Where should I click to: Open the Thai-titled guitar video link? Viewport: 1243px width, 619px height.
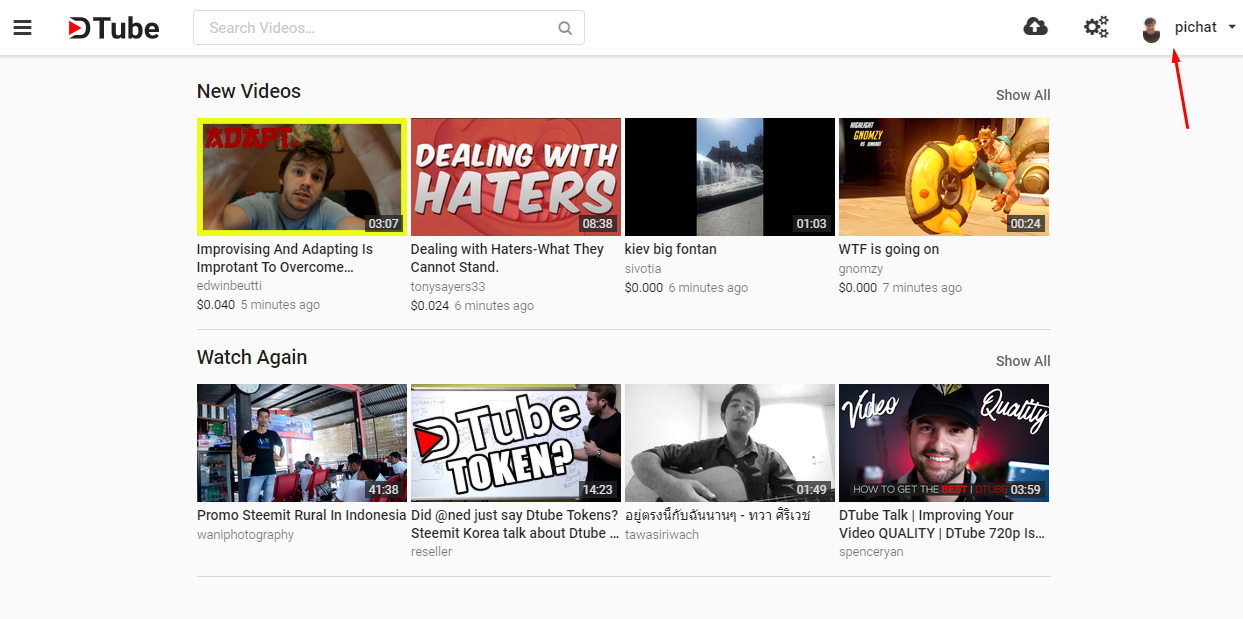point(717,515)
